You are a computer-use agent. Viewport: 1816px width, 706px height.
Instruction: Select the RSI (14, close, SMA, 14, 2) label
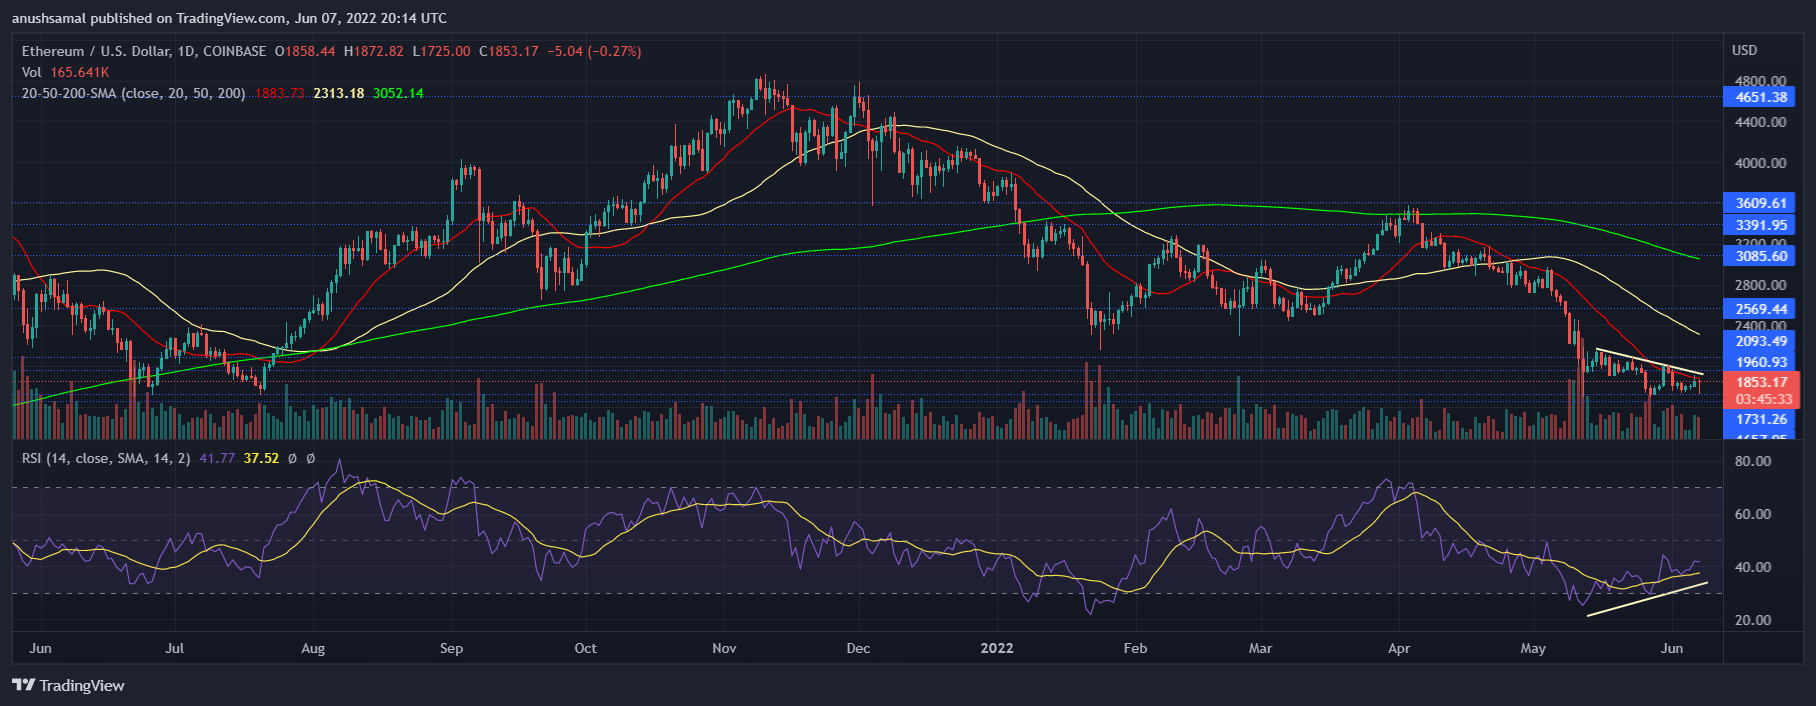(x=106, y=458)
